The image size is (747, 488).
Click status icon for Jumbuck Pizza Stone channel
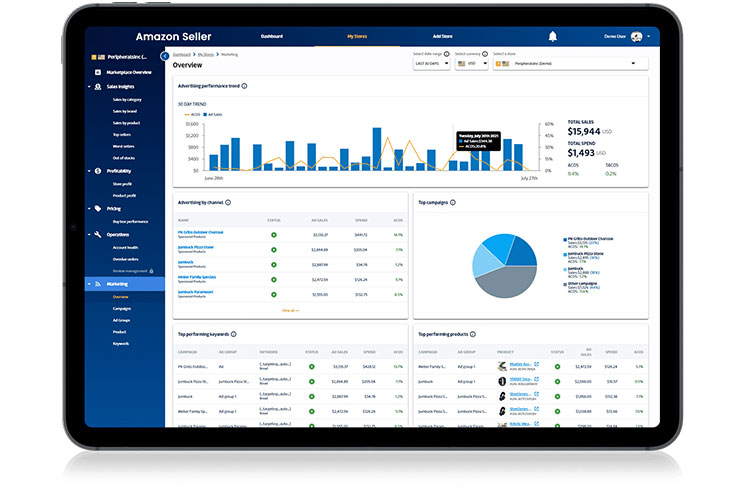point(274,250)
